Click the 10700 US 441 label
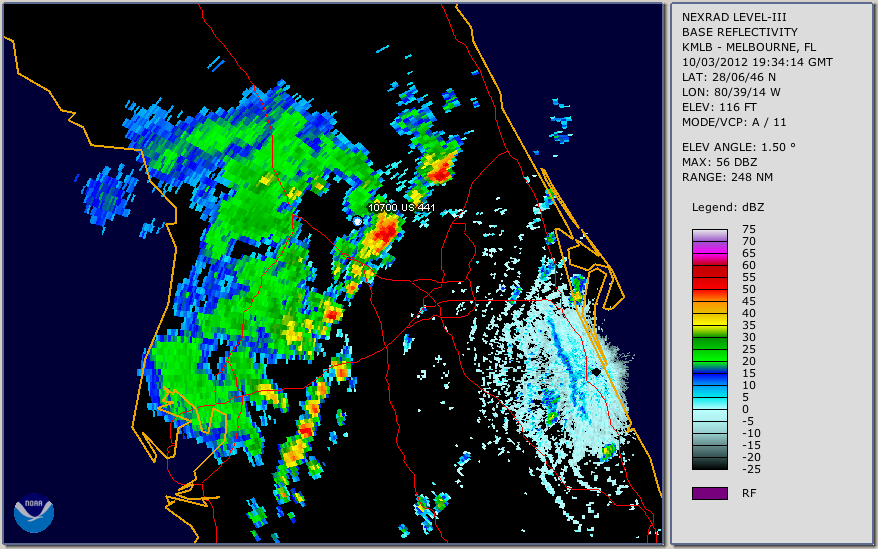Viewport: 878px width, 549px height. [401, 207]
